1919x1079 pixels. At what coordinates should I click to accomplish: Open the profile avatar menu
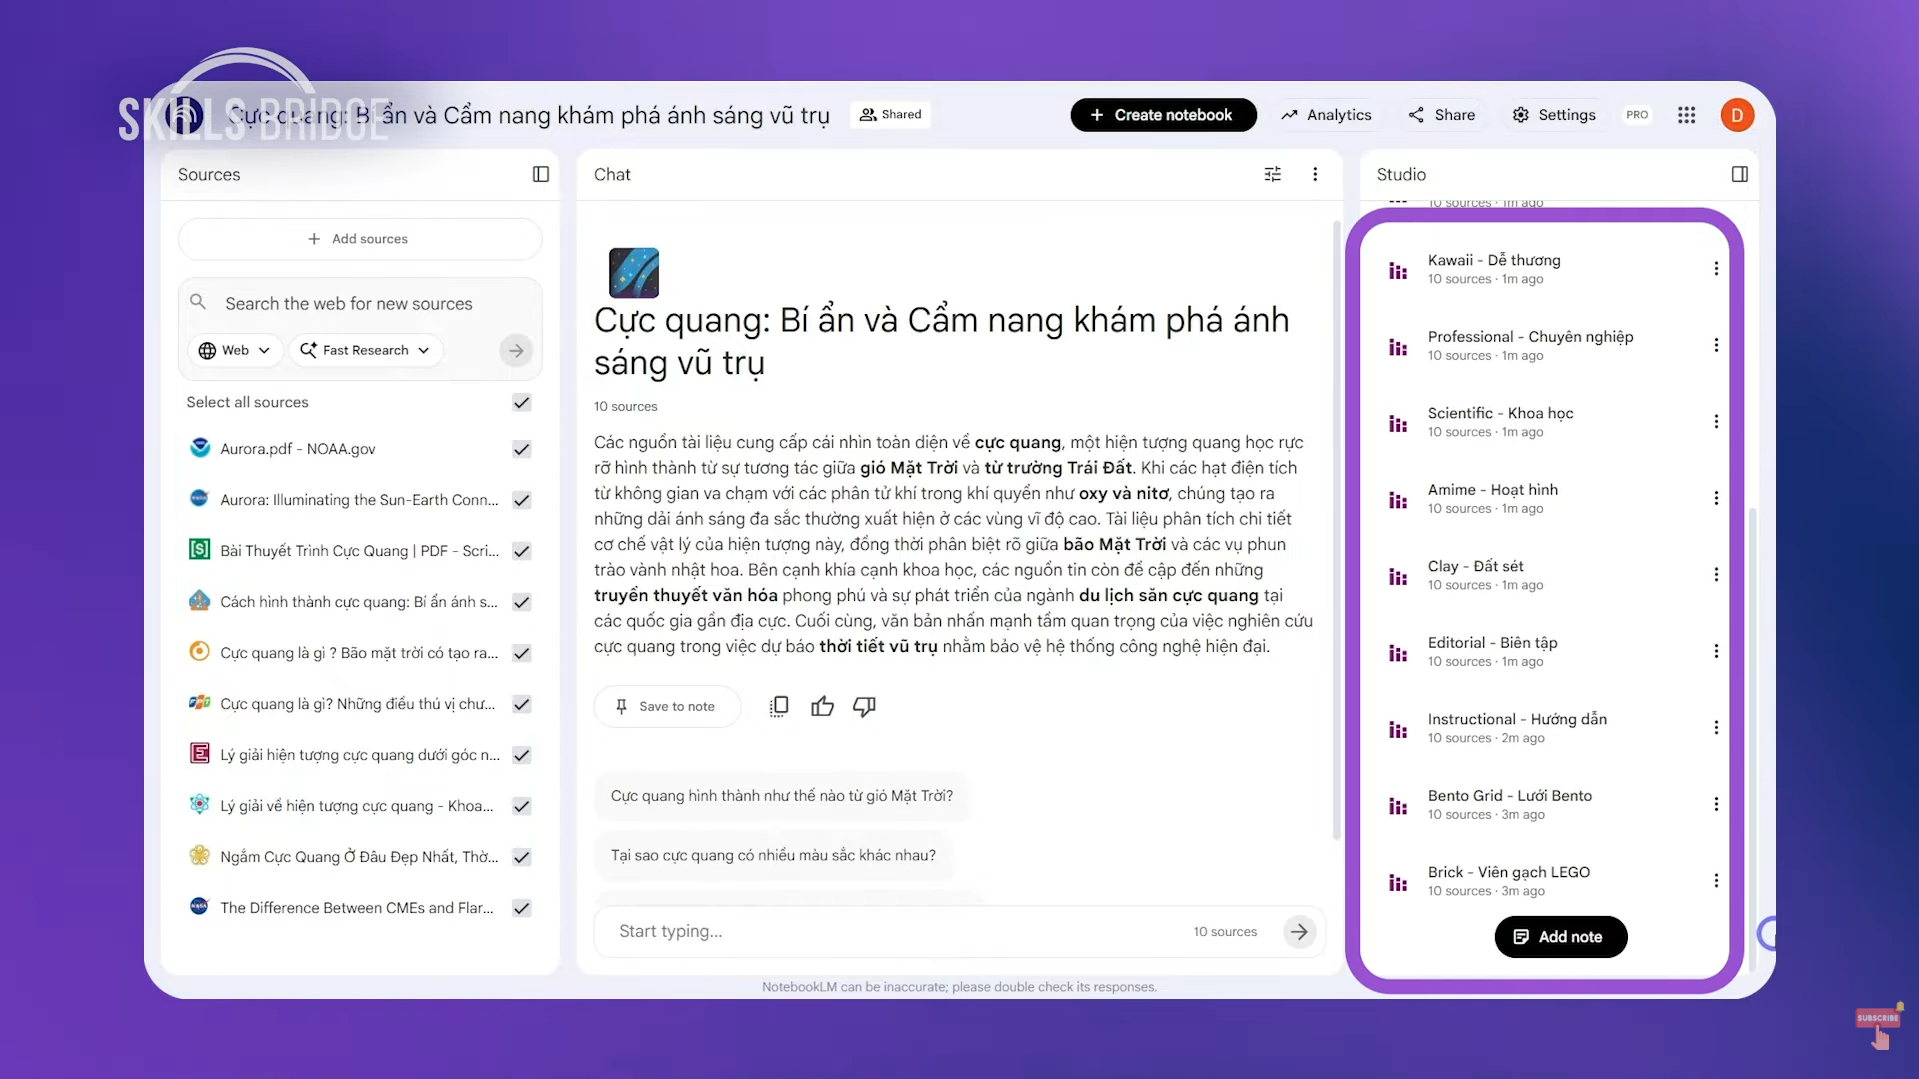pyautogui.click(x=1737, y=114)
